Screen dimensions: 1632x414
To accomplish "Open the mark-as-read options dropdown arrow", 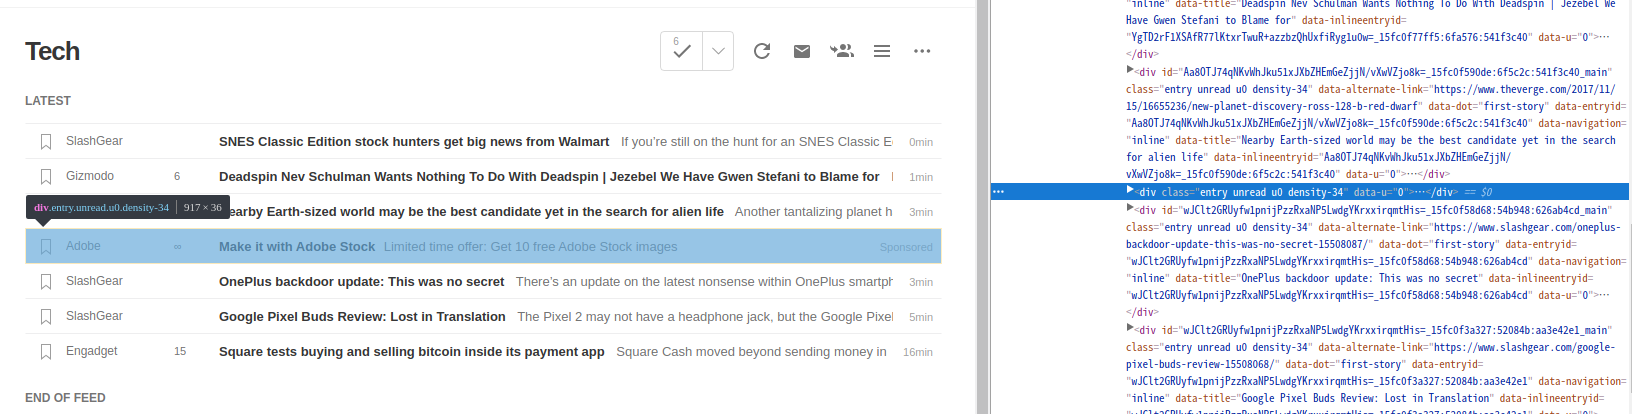I will [718, 51].
